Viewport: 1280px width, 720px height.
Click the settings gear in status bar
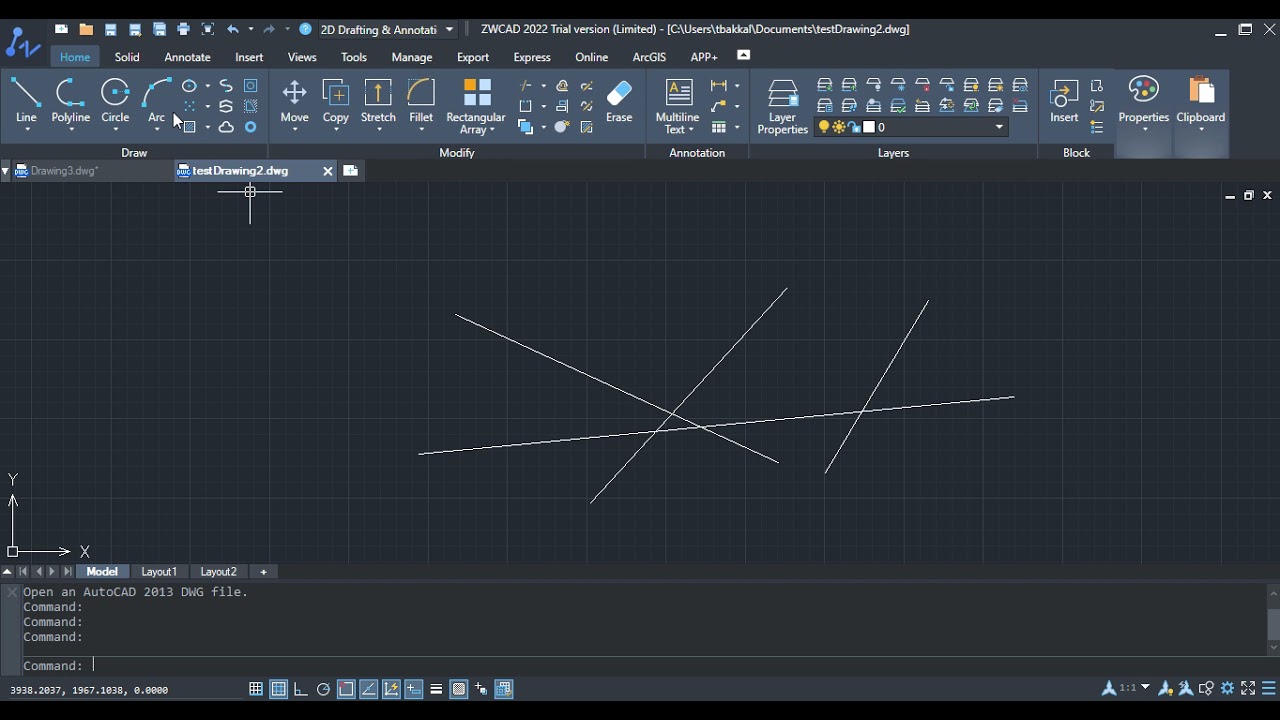coord(1228,688)
